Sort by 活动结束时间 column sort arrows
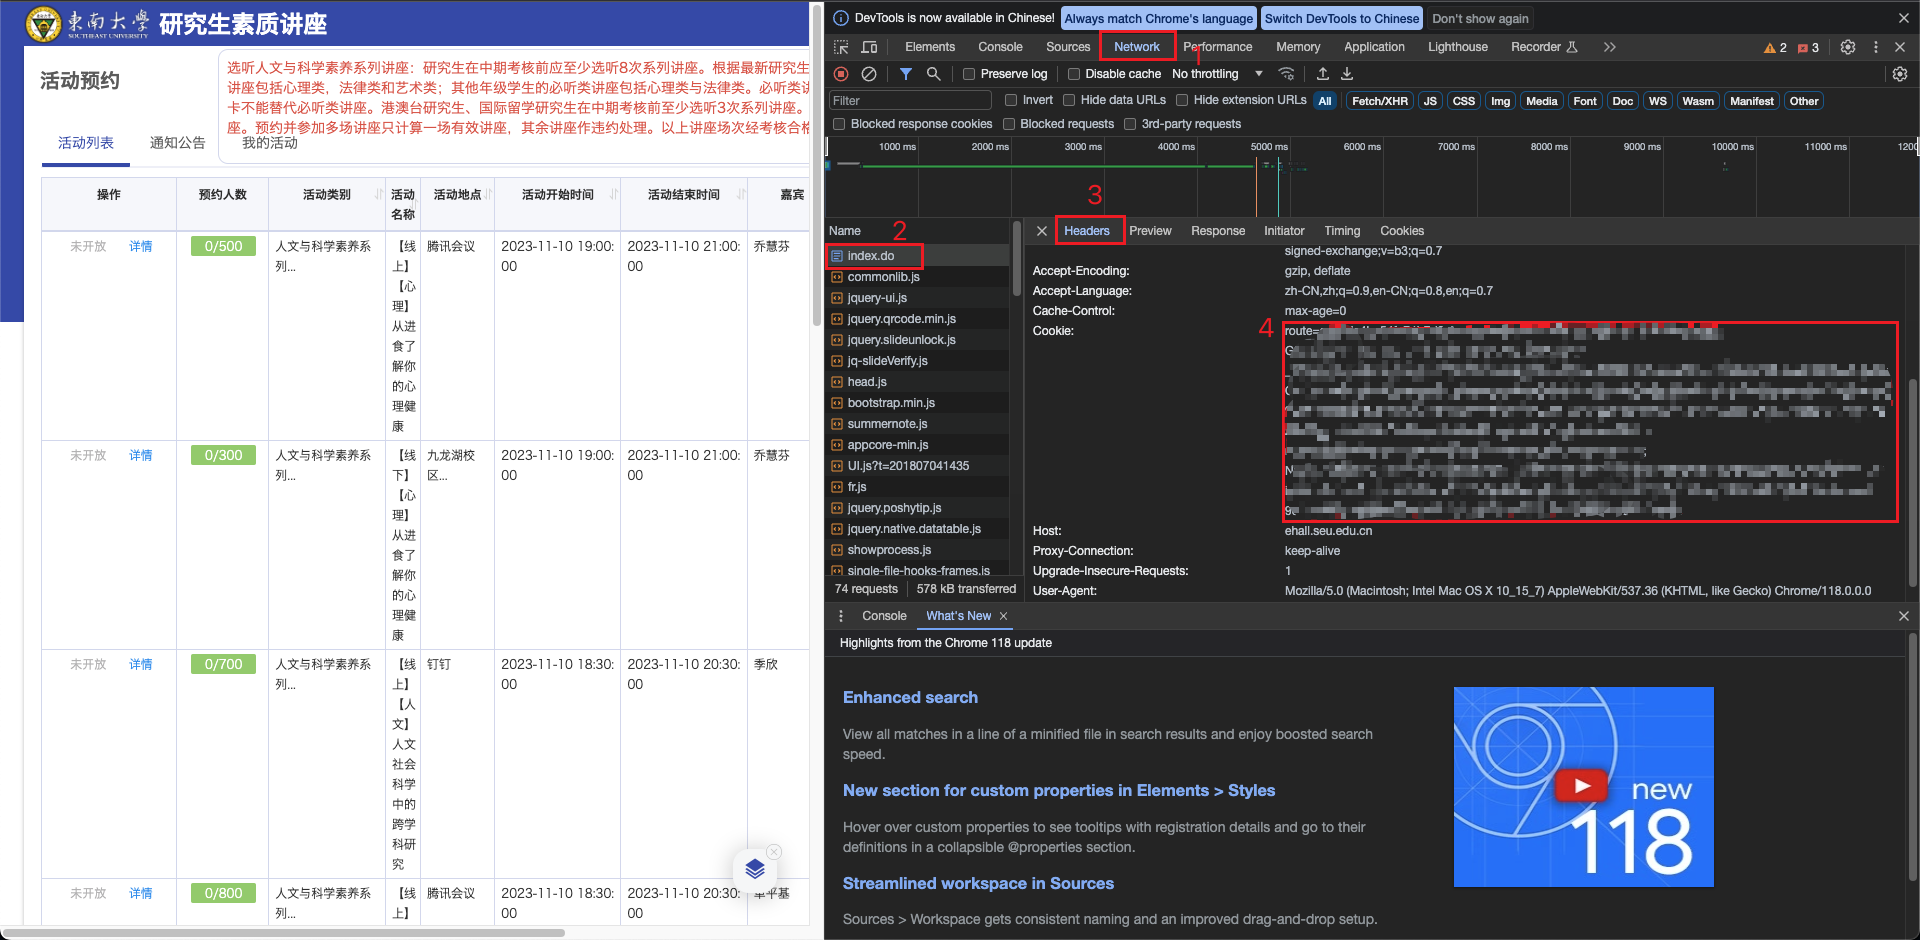This screenshot has height=940, width=1920. click(741, 194)
